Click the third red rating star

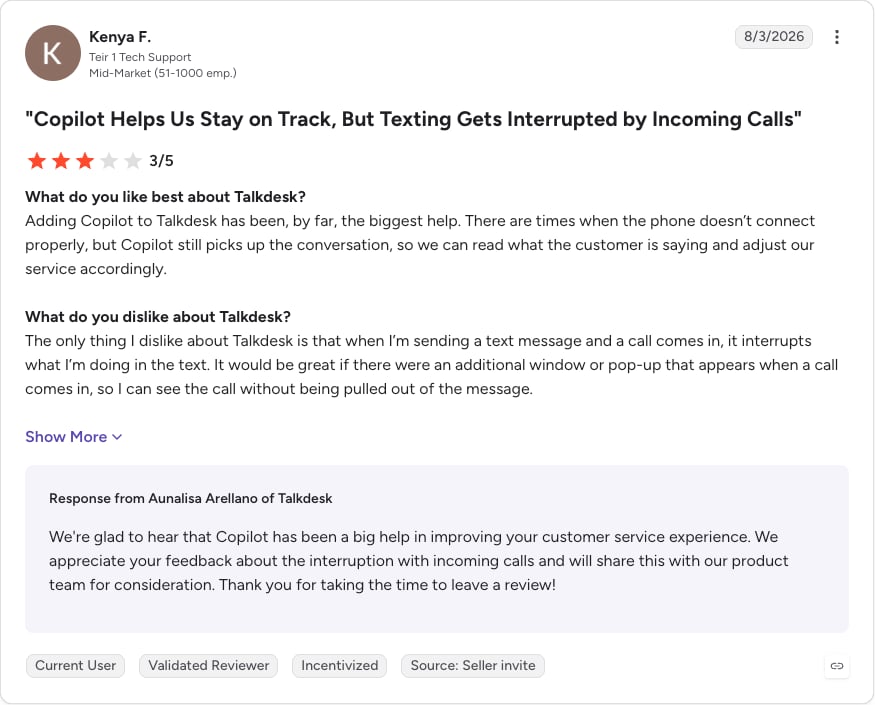[85, 161]
